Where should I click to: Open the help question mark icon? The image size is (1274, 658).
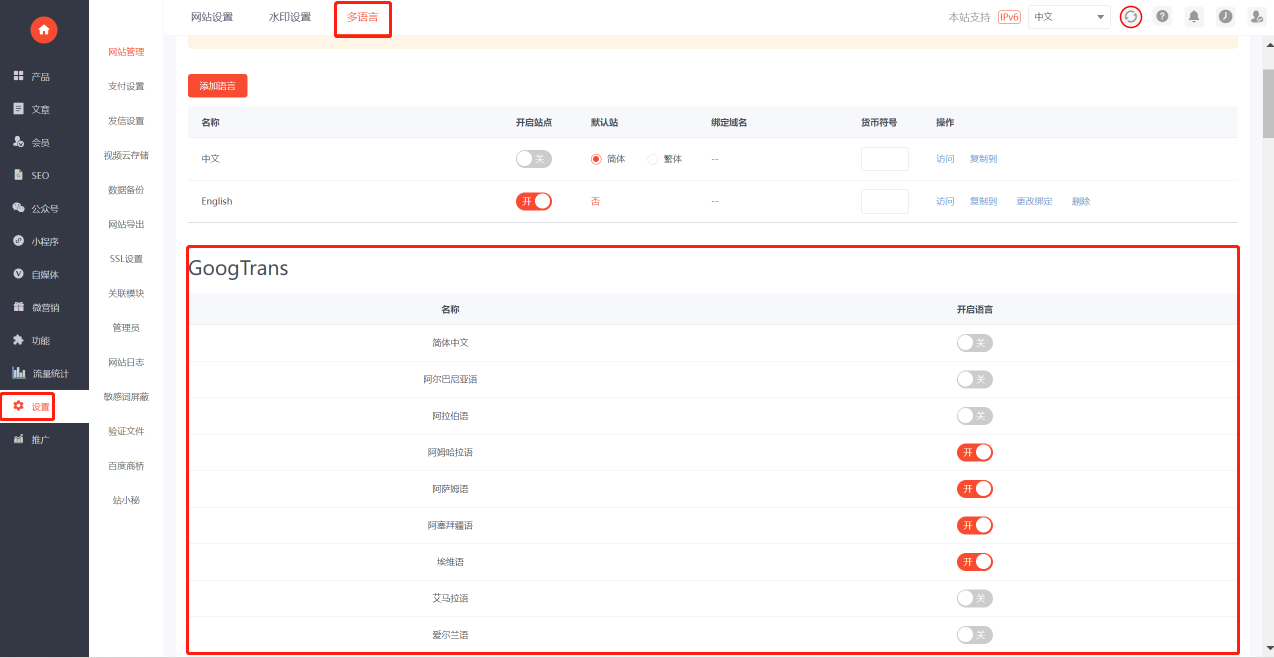pyautogui.click(x=1162, y=17)
